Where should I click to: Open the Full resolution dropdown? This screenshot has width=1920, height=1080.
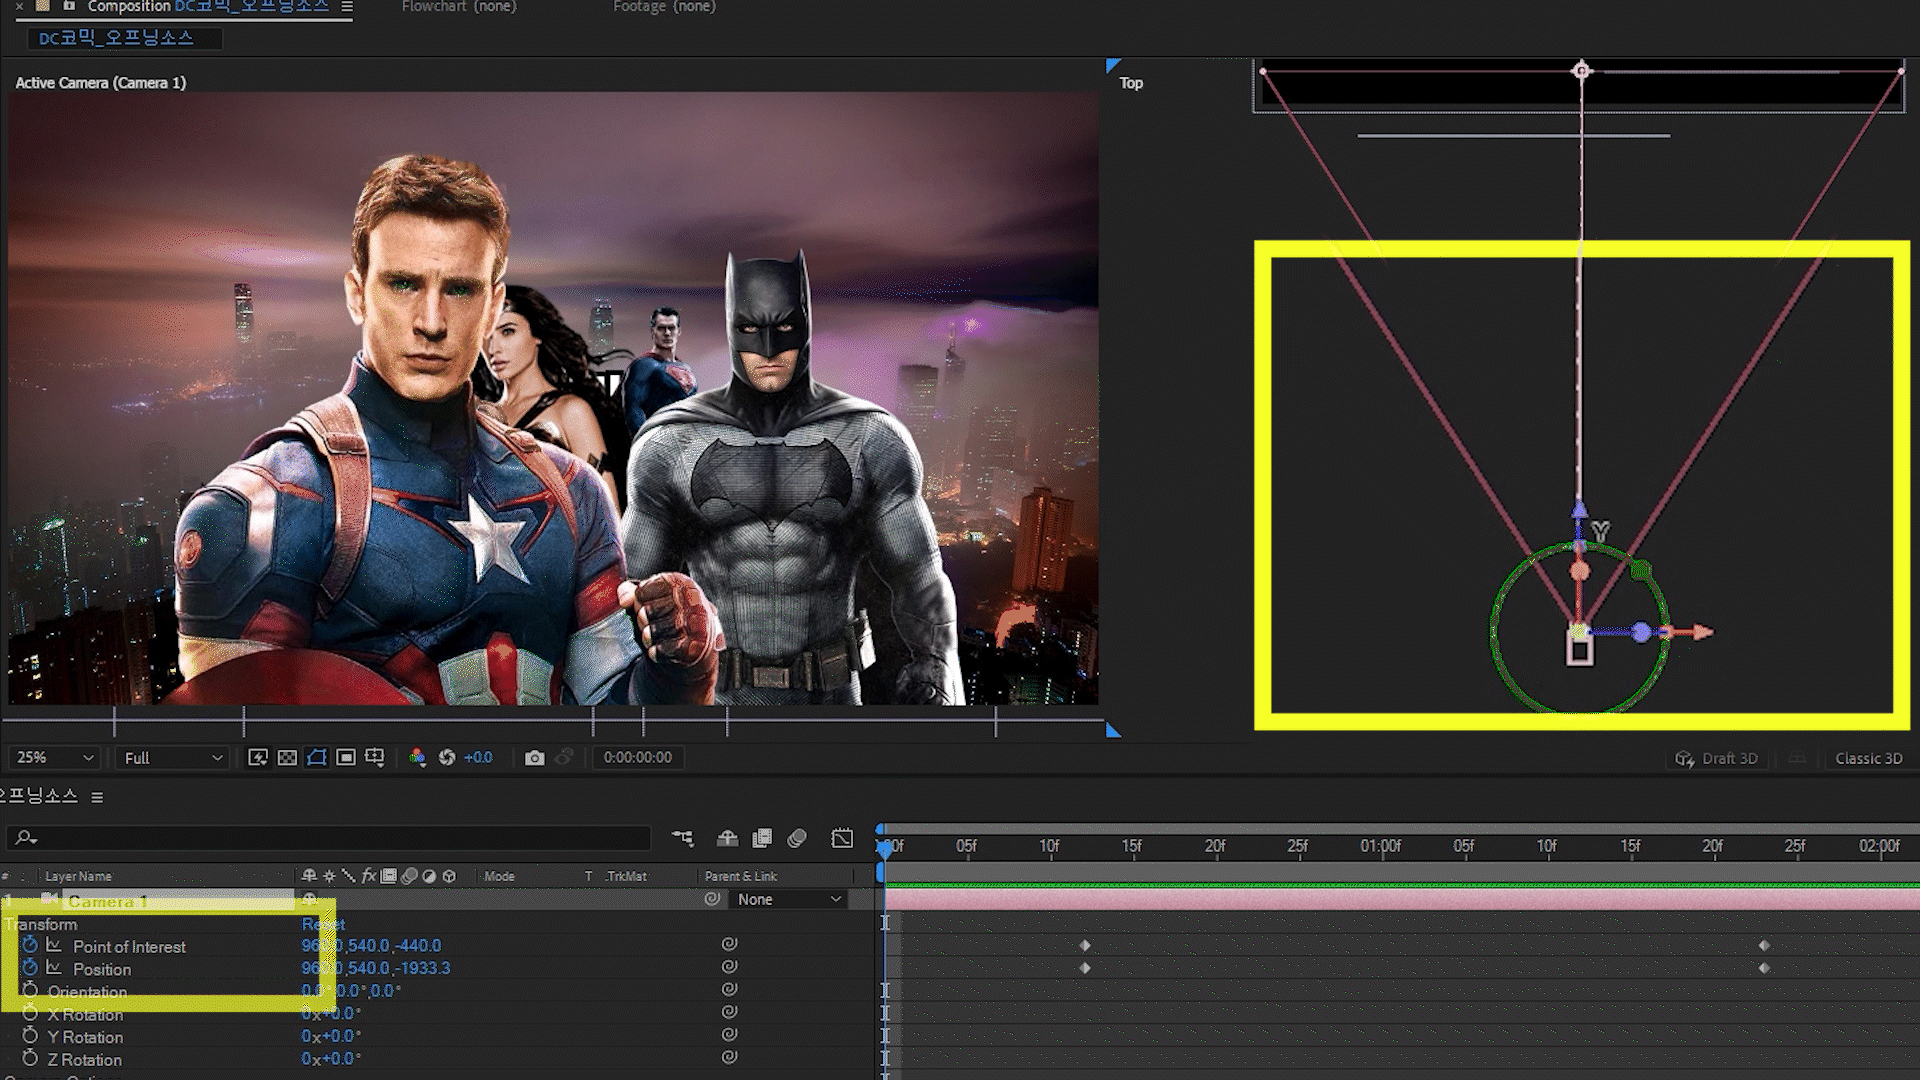(172, 758)
